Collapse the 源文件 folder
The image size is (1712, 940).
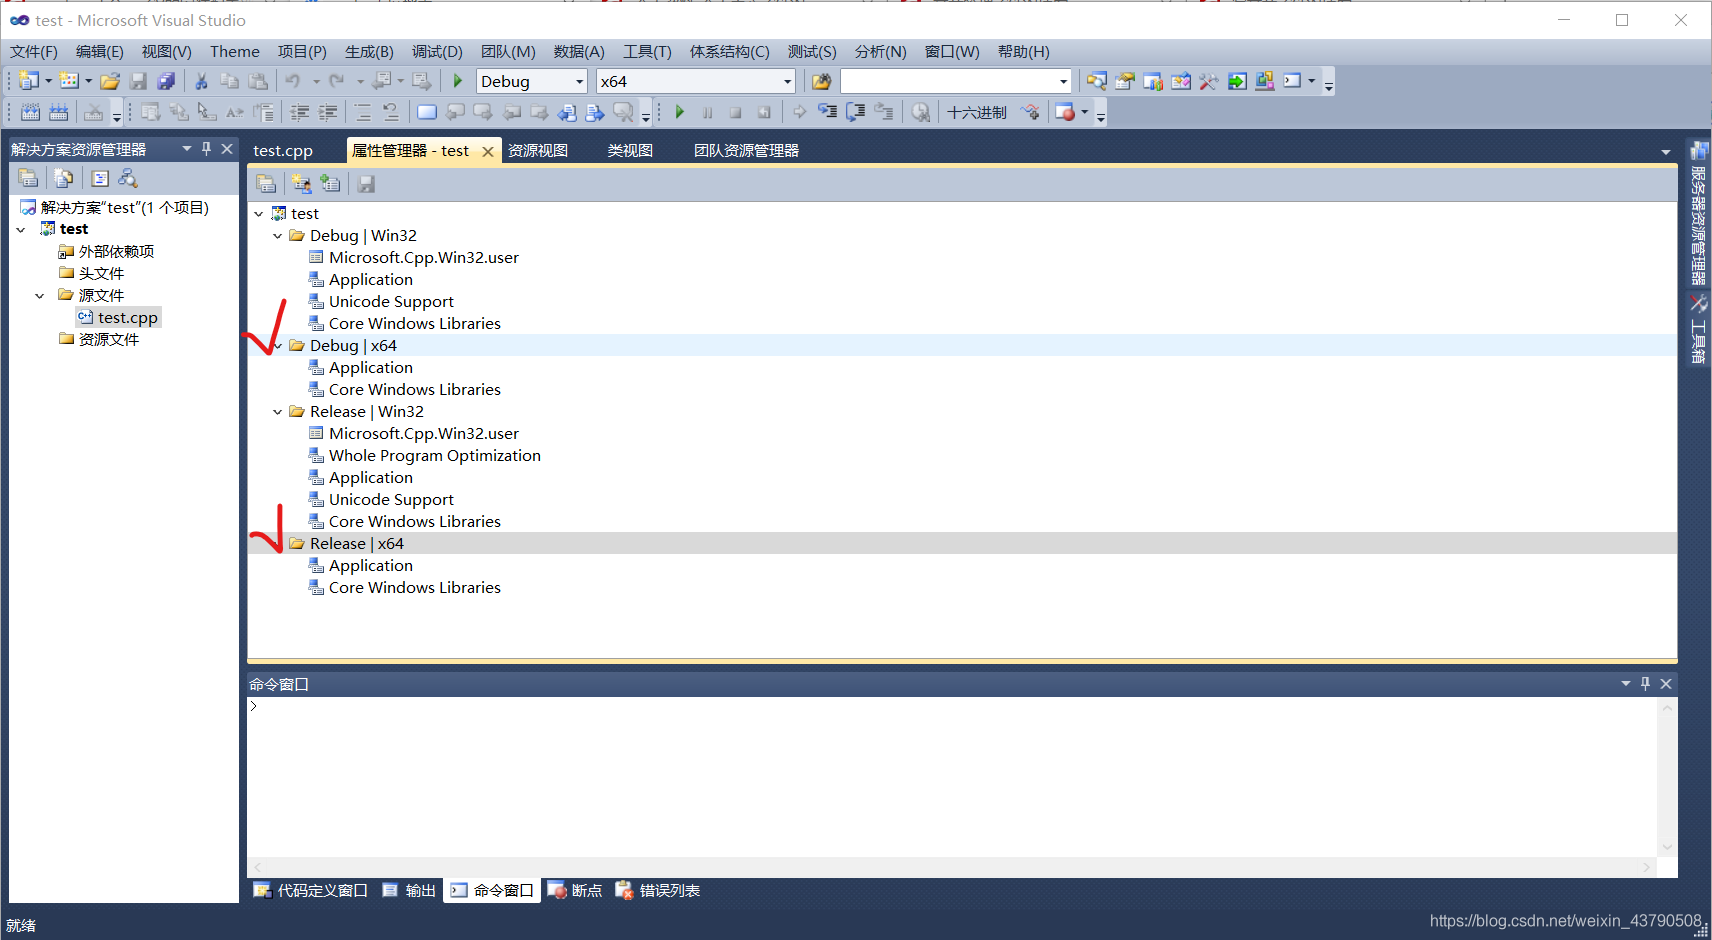40,296
